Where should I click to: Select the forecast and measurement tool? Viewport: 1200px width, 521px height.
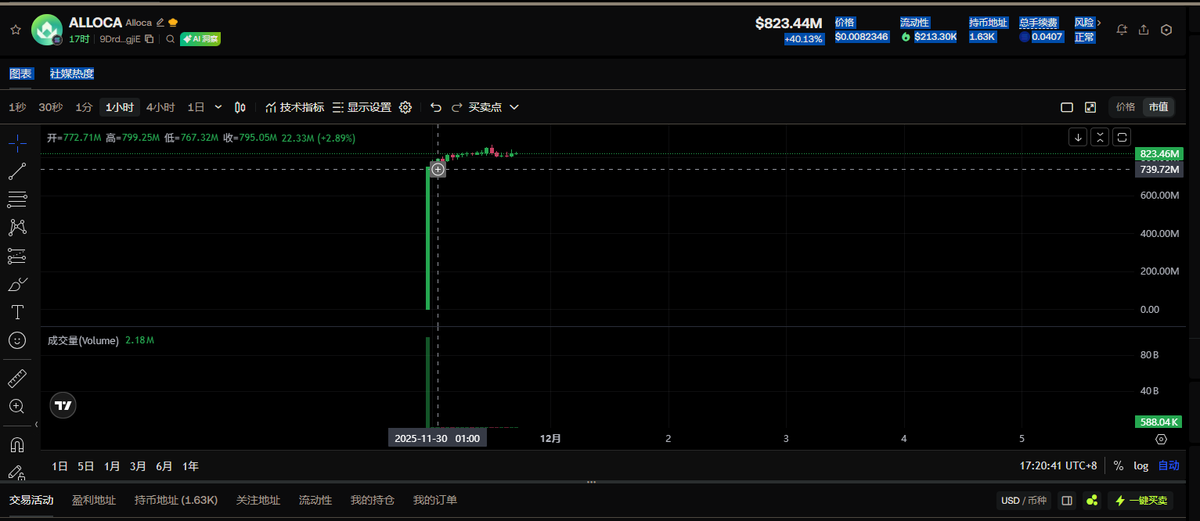coord(17,256)
